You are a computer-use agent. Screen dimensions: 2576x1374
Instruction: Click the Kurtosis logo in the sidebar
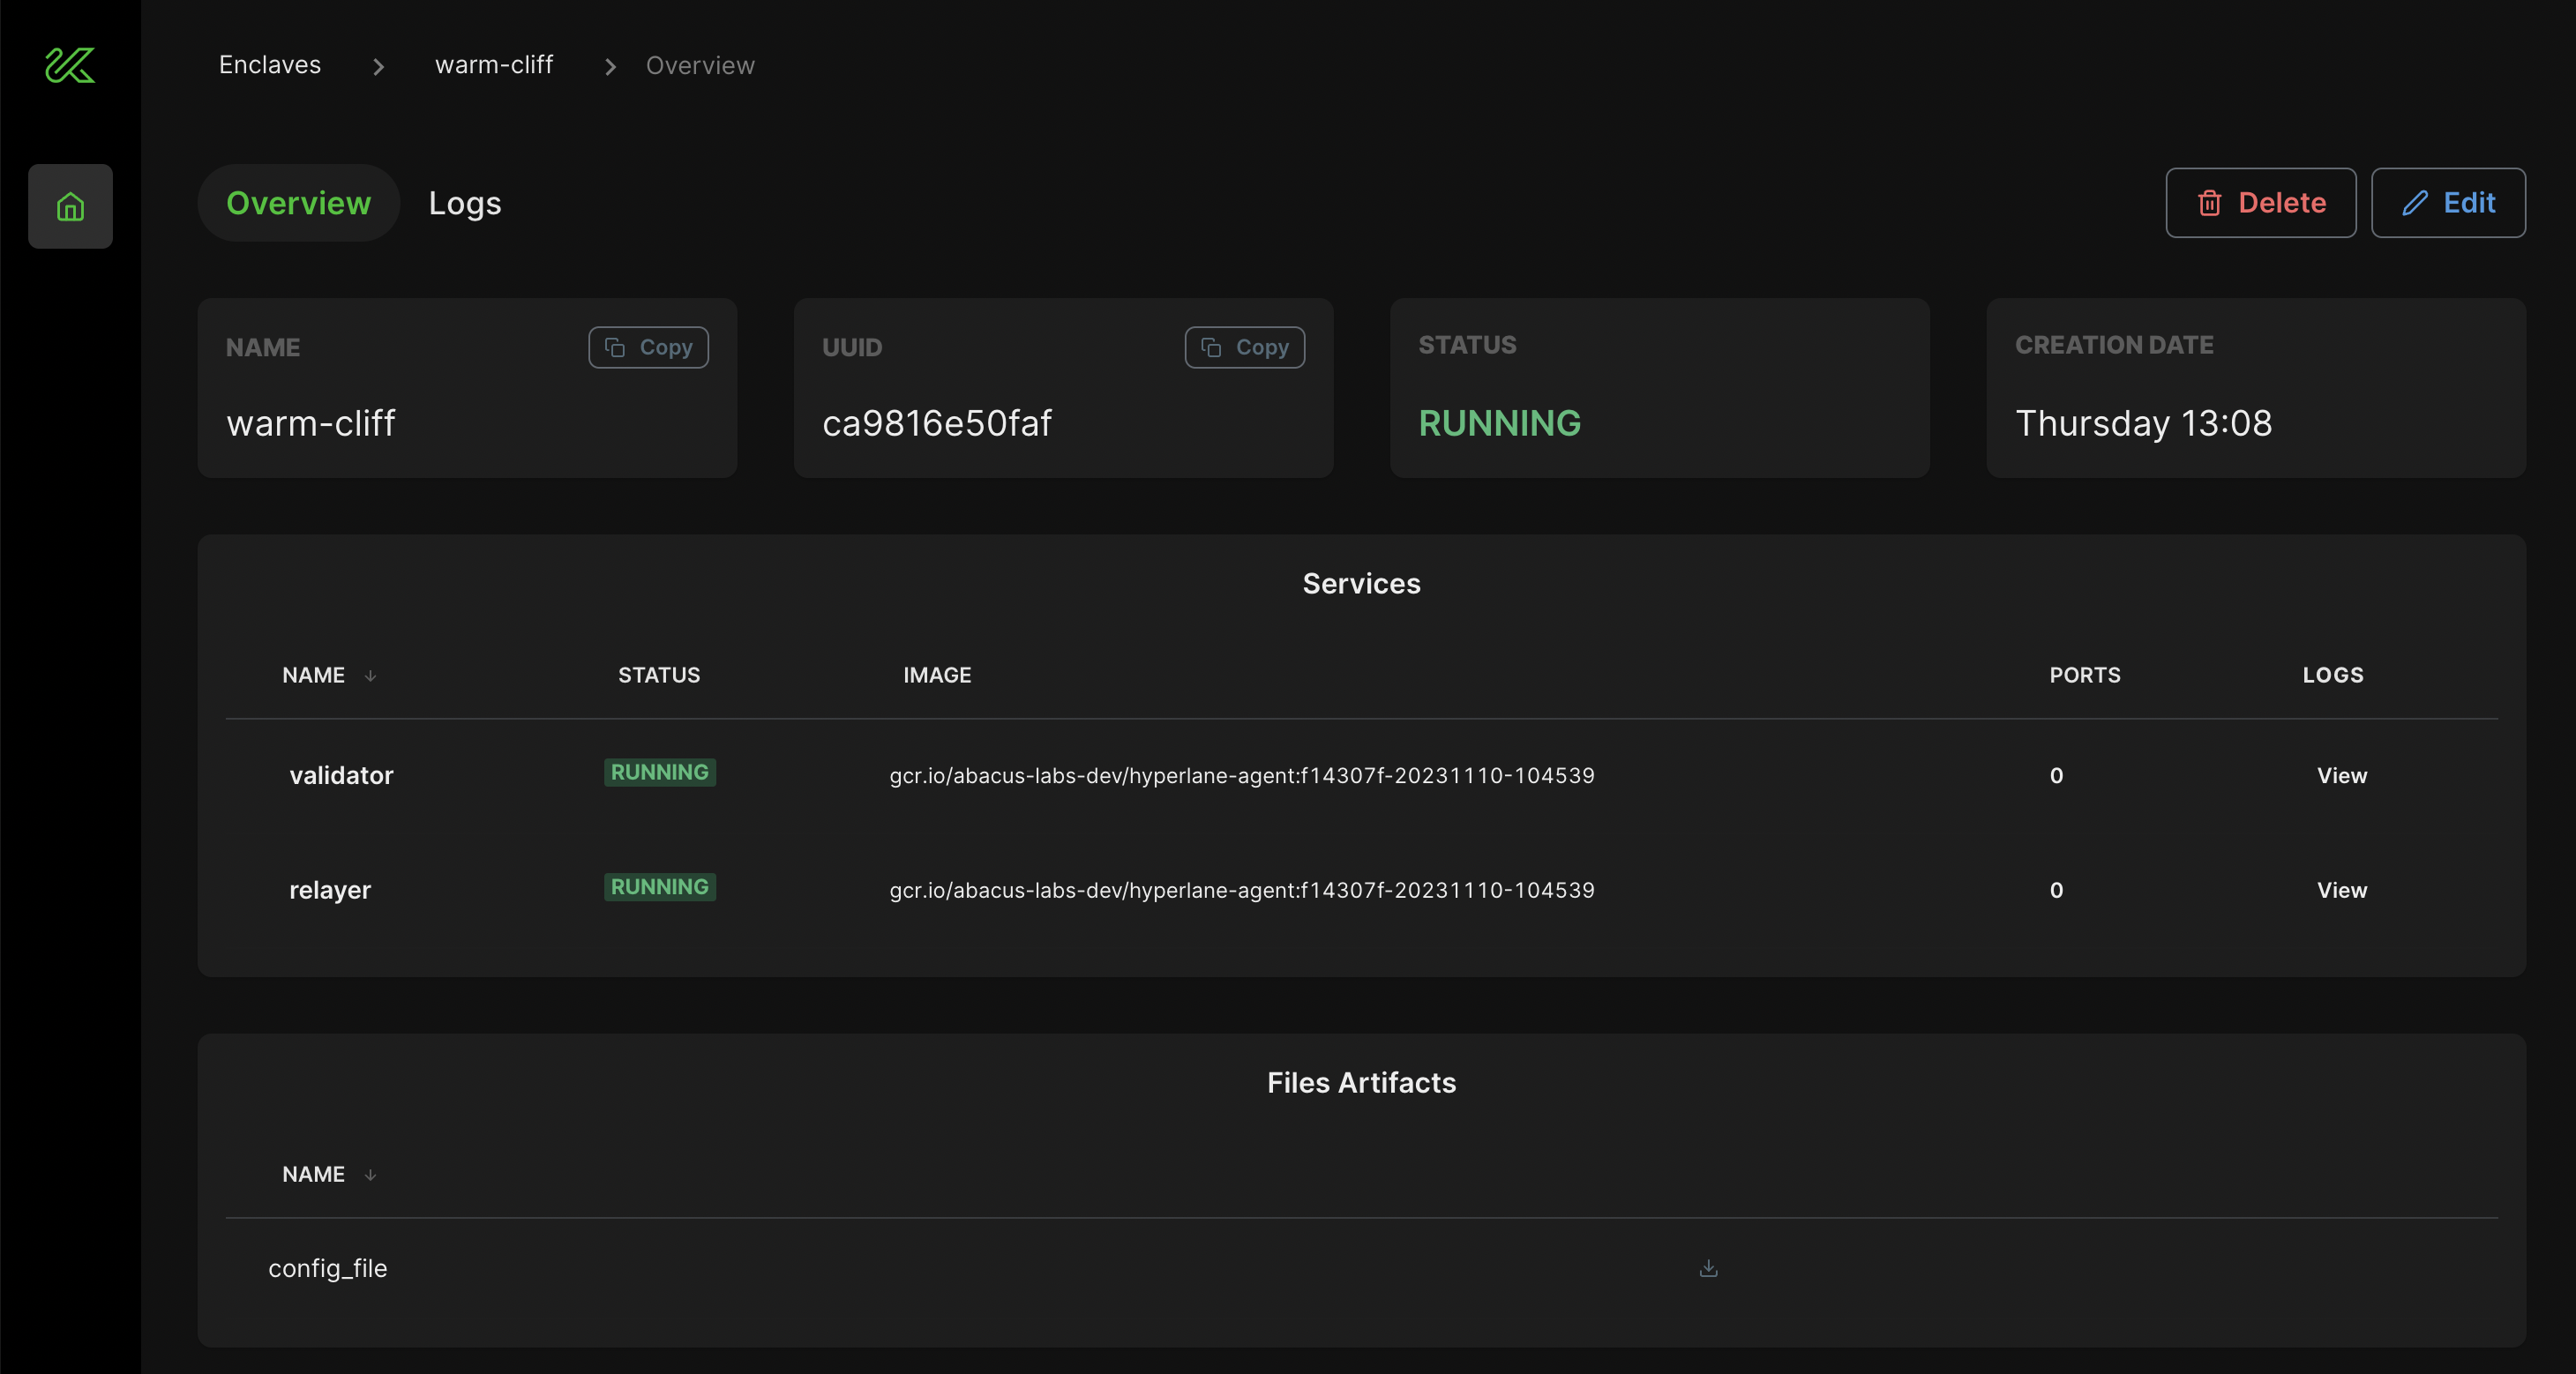70,65
